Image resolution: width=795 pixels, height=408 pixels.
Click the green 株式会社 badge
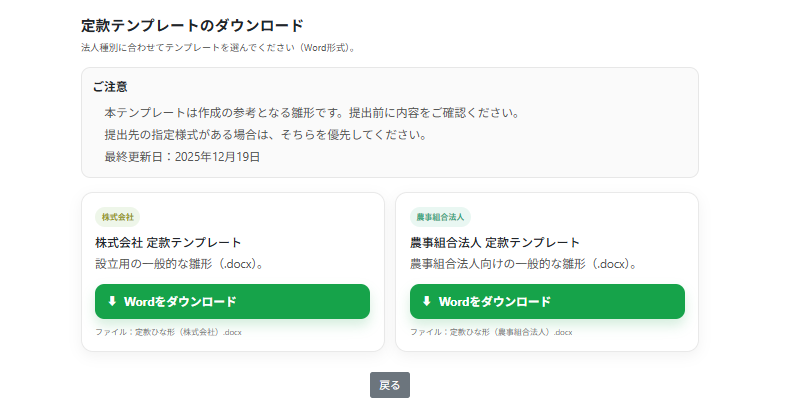[116, 216]
